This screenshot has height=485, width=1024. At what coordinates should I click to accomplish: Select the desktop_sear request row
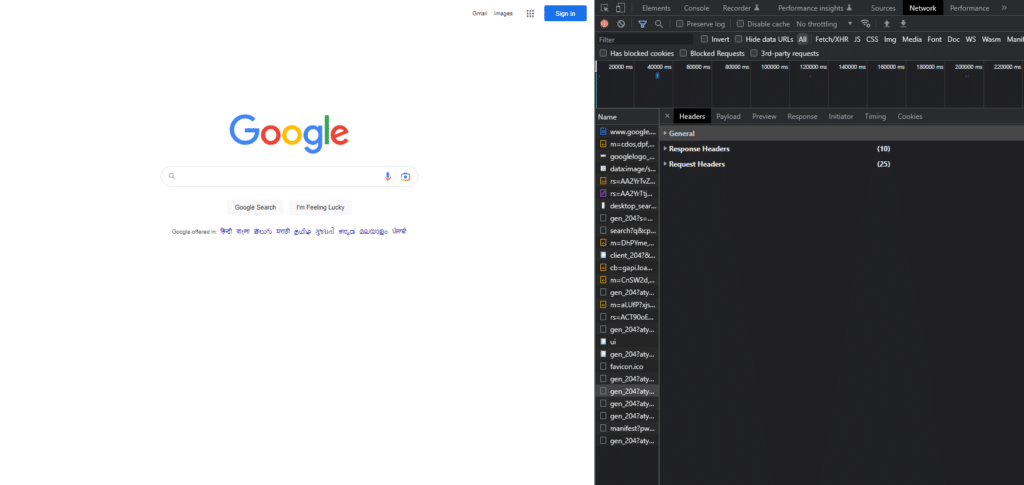tap(628, 206)
